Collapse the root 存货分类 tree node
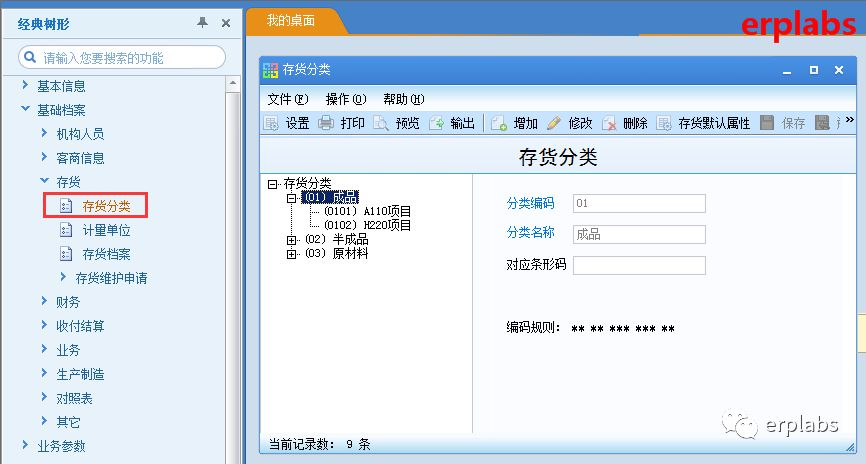Image resolution: width=866 pixels, height=464 pixels. point(272,184)
